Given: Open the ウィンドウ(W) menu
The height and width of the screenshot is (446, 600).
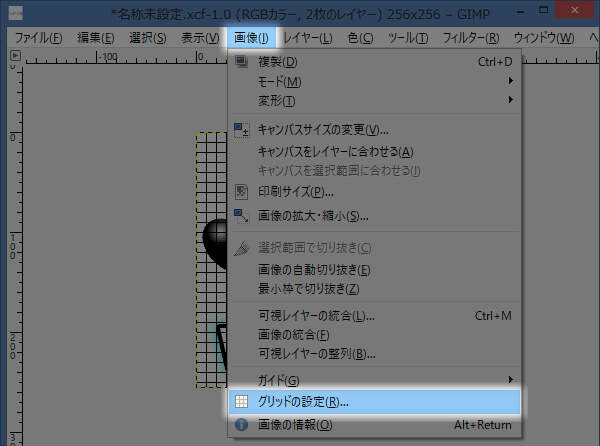Looking at the screenshot, I should coord(544,38).
